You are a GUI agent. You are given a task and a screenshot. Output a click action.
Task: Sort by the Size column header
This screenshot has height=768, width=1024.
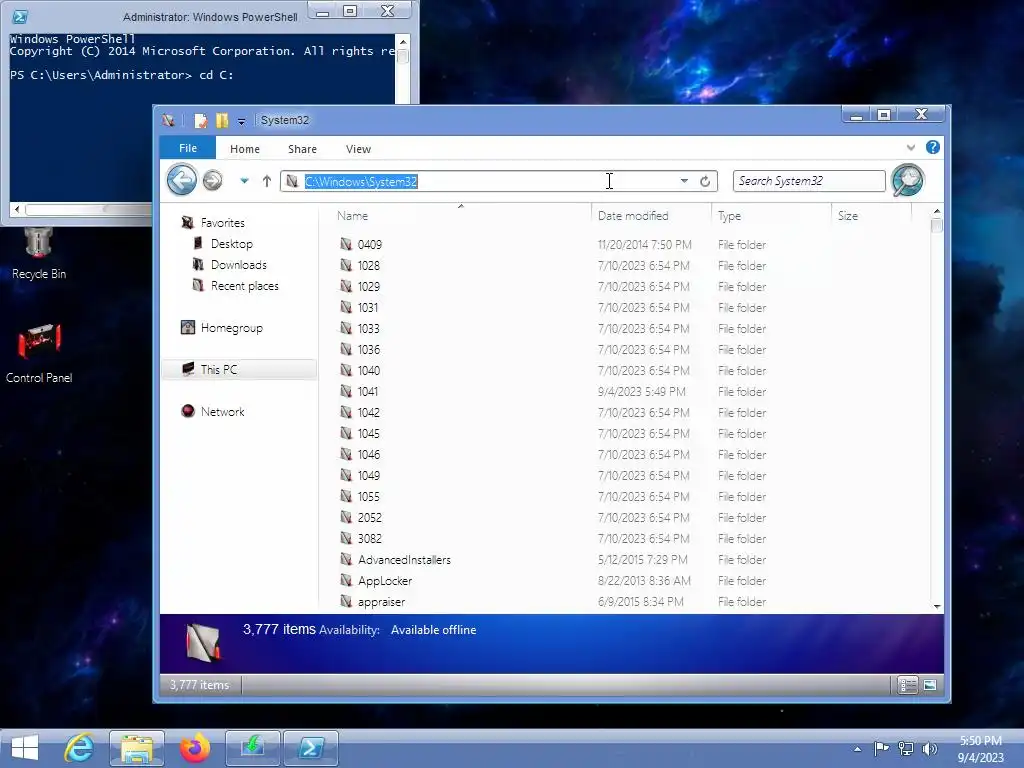pos(848,216)
